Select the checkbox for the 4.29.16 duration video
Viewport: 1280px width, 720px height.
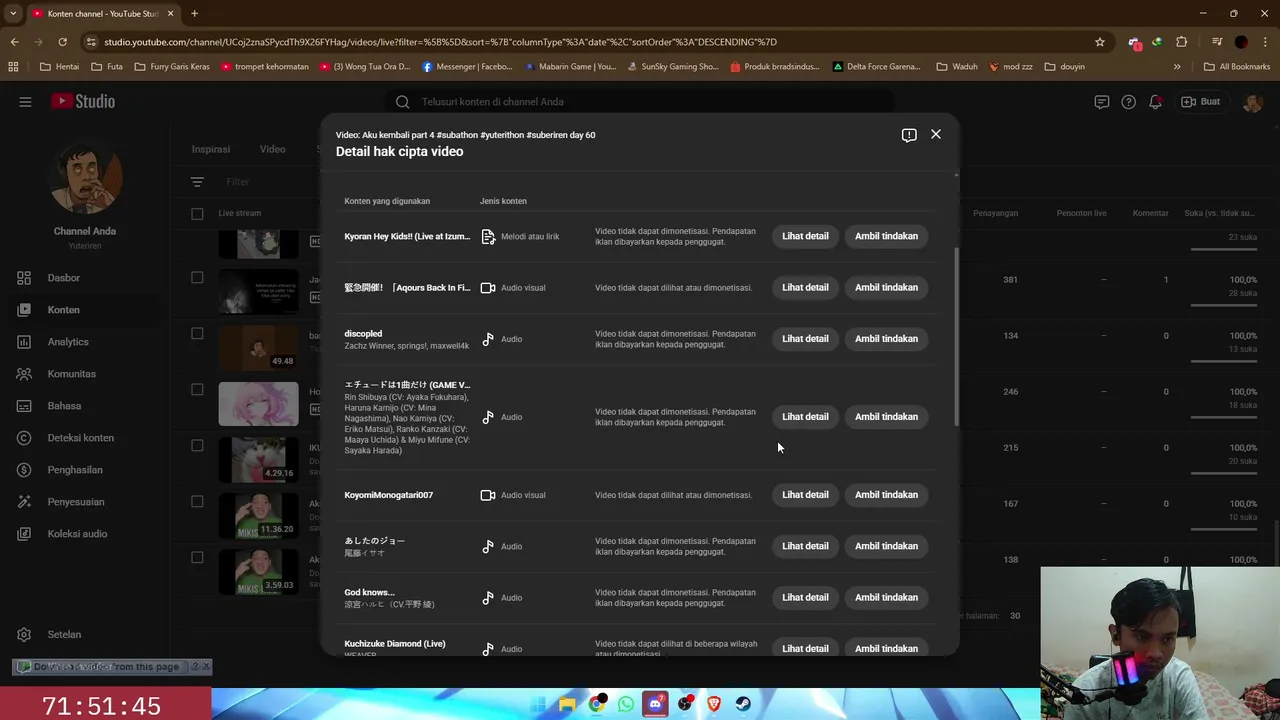click(x=197, y=446)
